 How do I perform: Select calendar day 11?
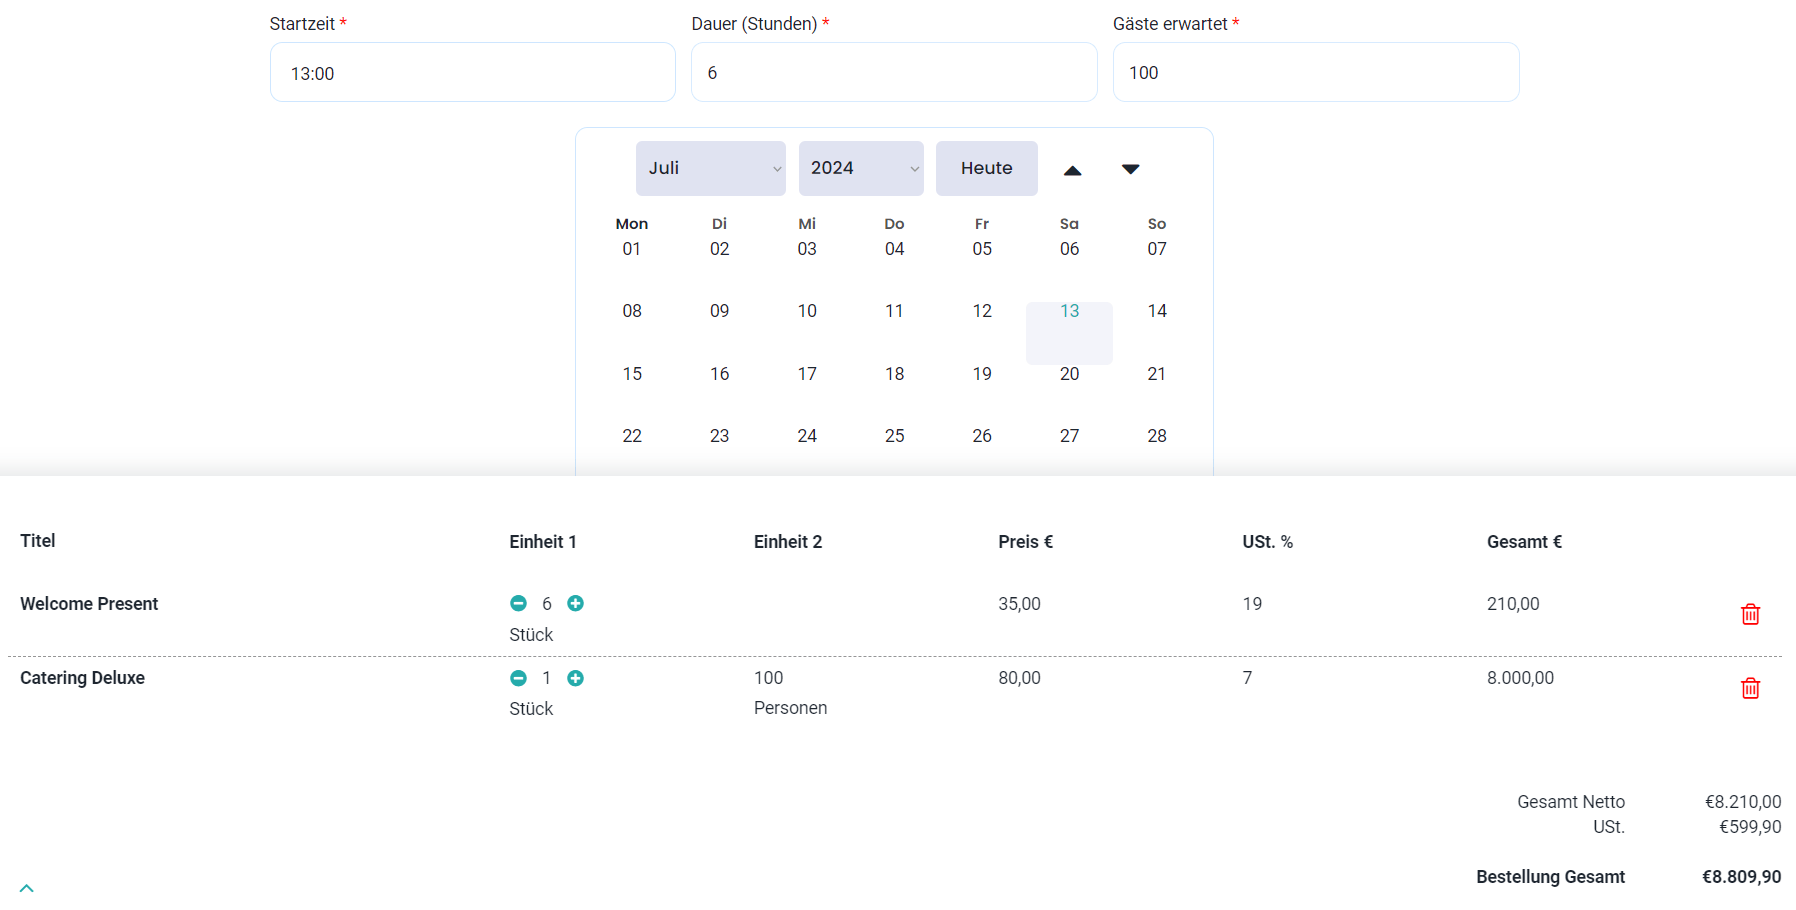click(895, 311)
